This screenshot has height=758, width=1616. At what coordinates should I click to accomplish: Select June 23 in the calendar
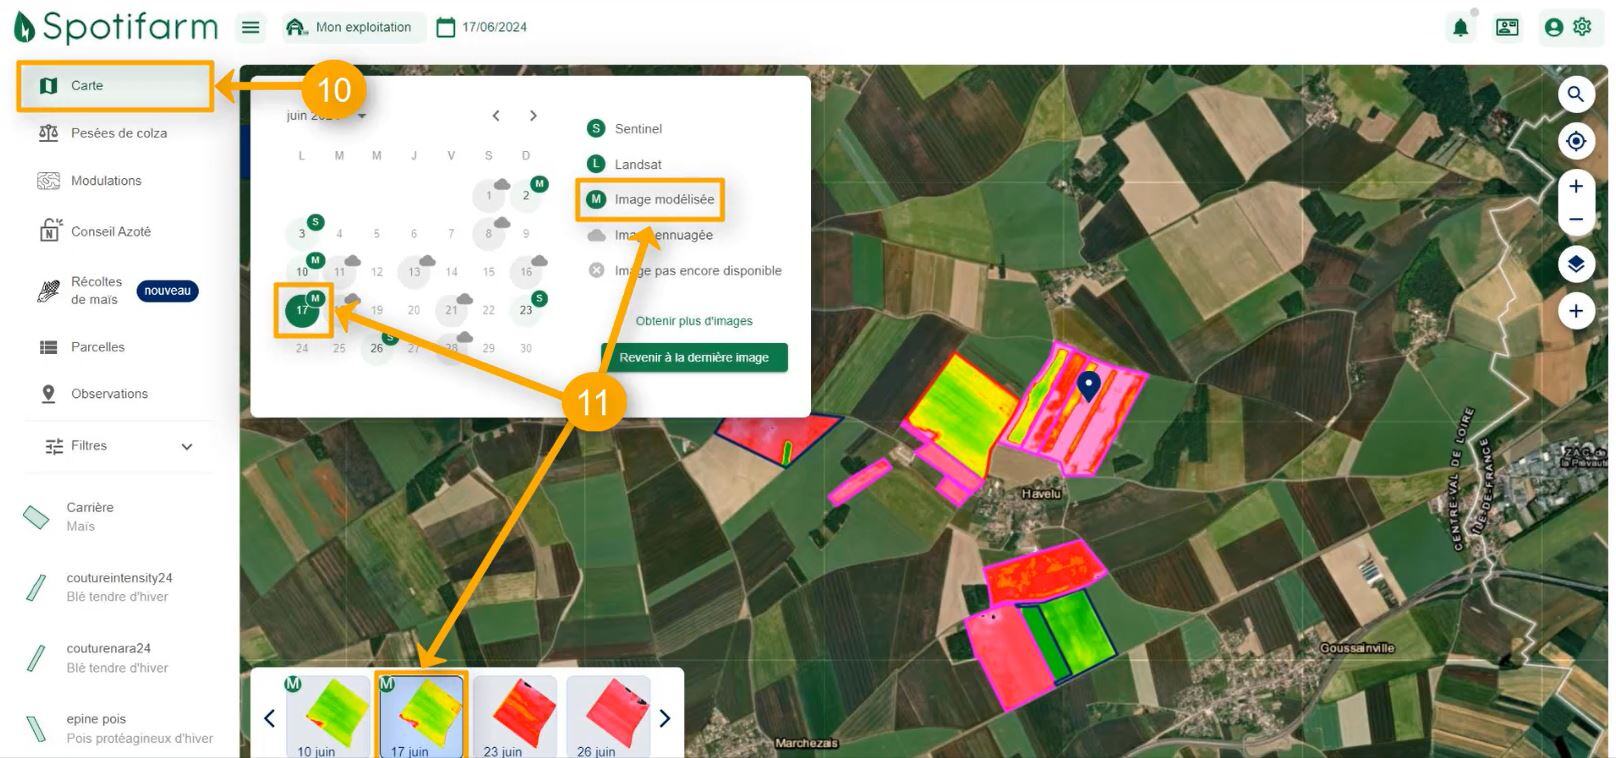tap(526, 310)
